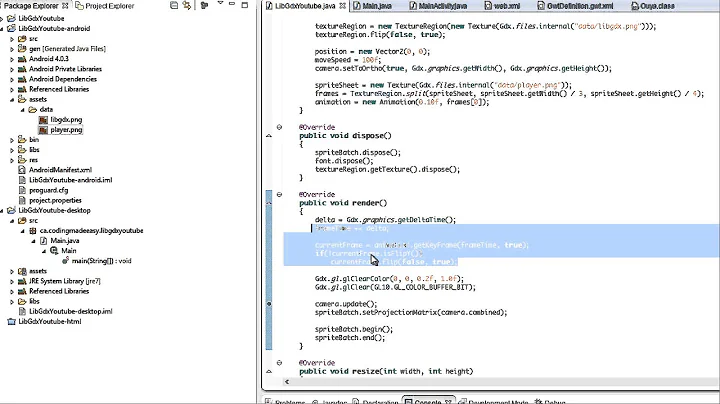Viewport: 720px width, 404px height.
Task: Expand the LibGdxYoutube project
Action: tap(2, 18)
